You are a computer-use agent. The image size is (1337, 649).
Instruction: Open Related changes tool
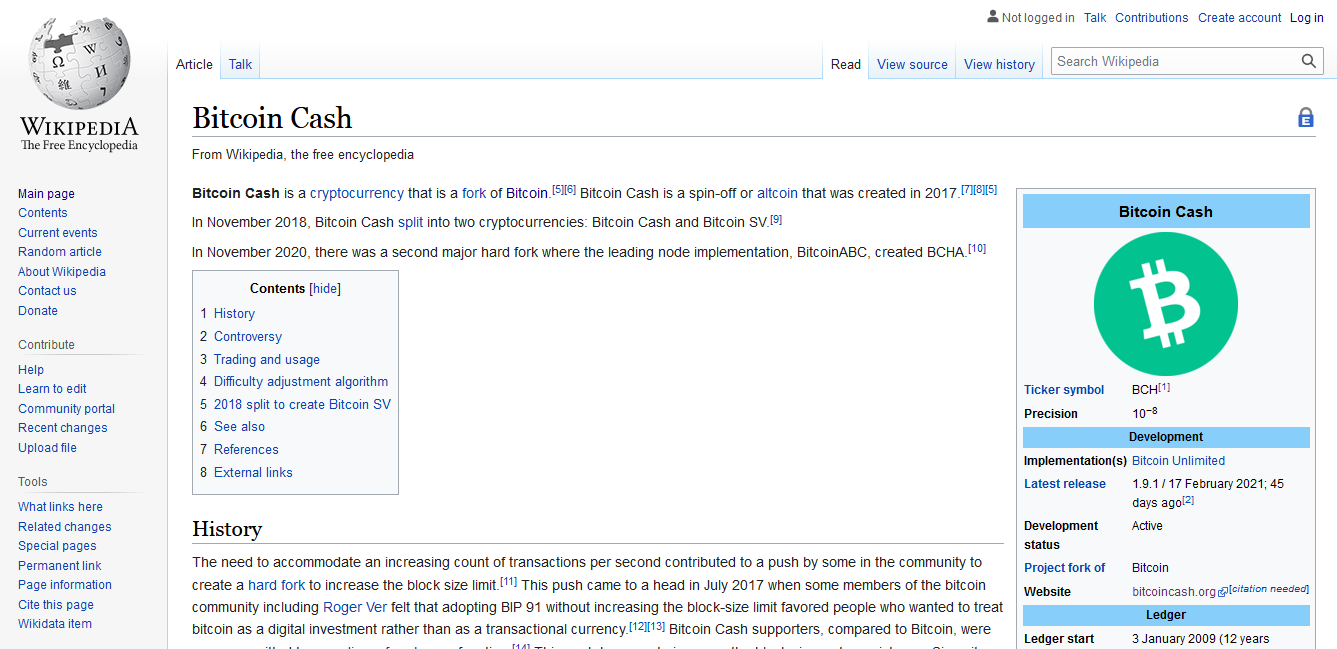[x=65, y=527]
